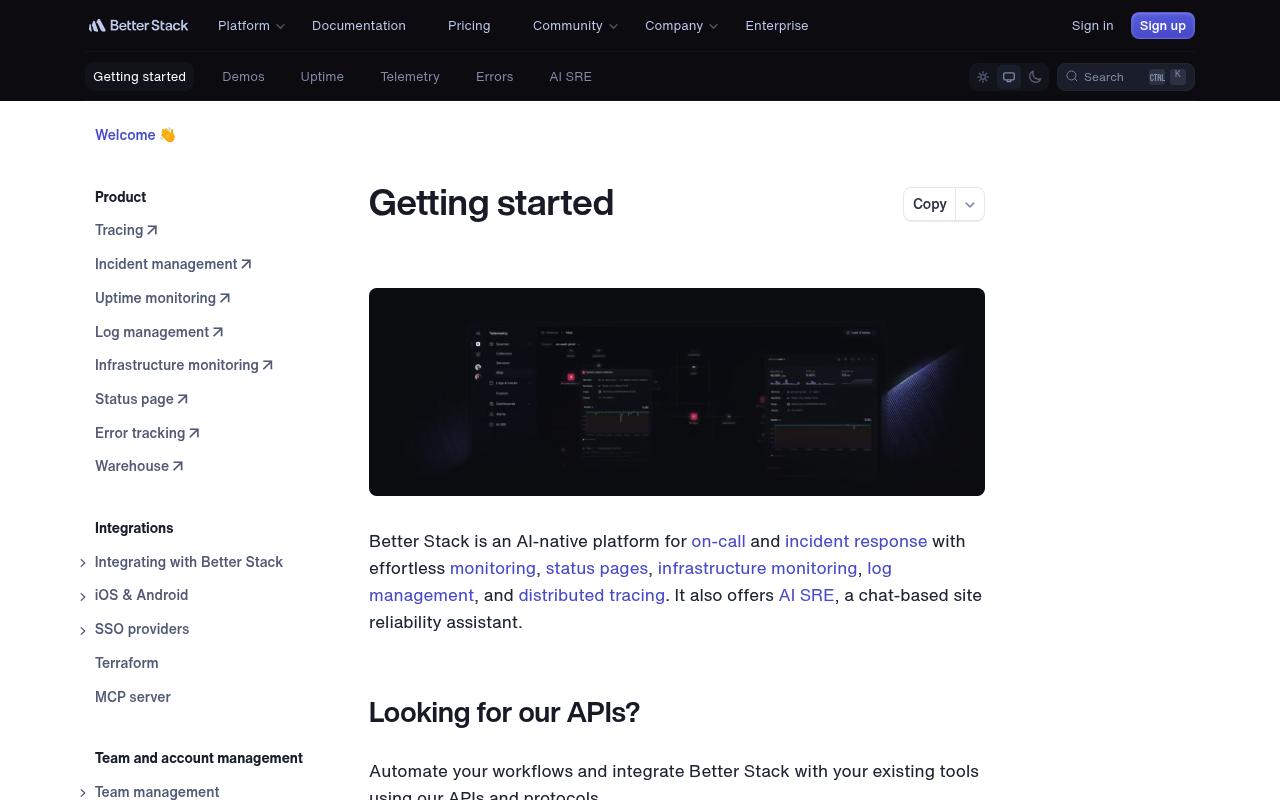Expand Company menu in top navigation
This screenshot has height=800, width=1280.
pyautogui.click(x=681, y=26)
